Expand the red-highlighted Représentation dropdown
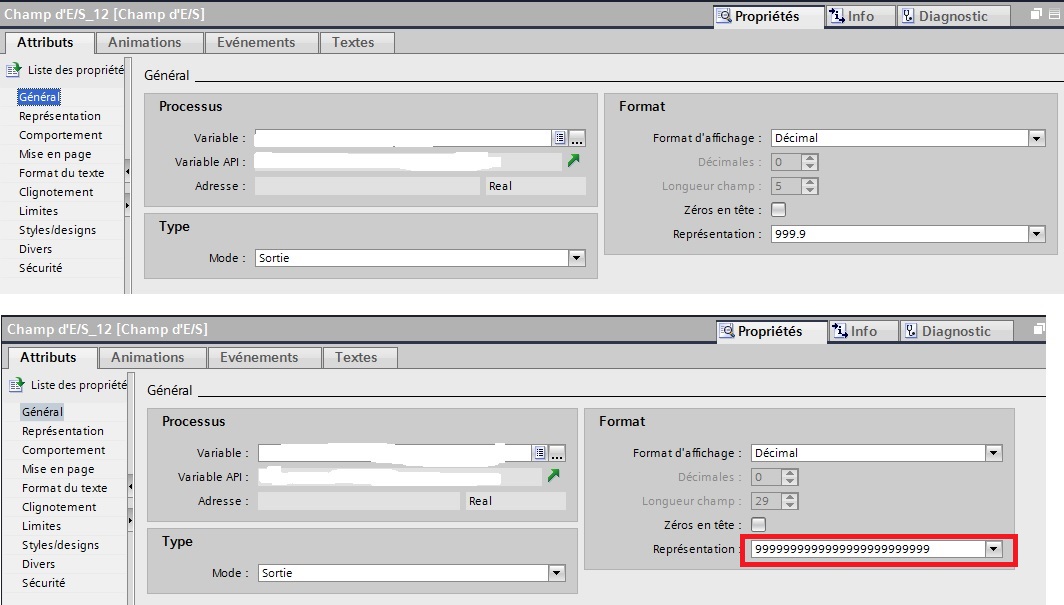Image resolution: width=1064 pixels, height=605 pixels. [993, 549]
